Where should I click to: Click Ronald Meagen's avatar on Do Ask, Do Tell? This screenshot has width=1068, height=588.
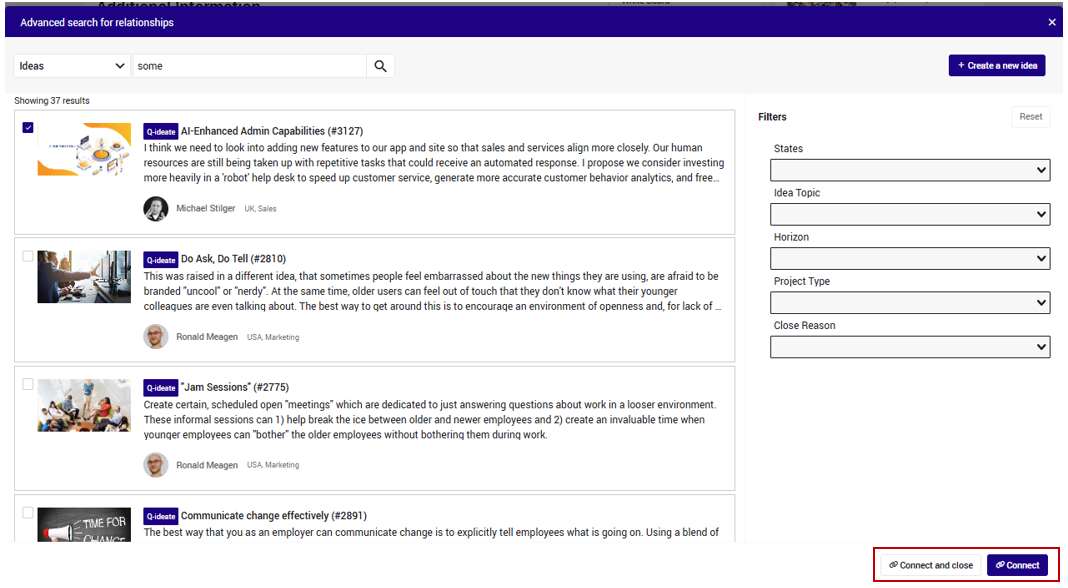156,337
